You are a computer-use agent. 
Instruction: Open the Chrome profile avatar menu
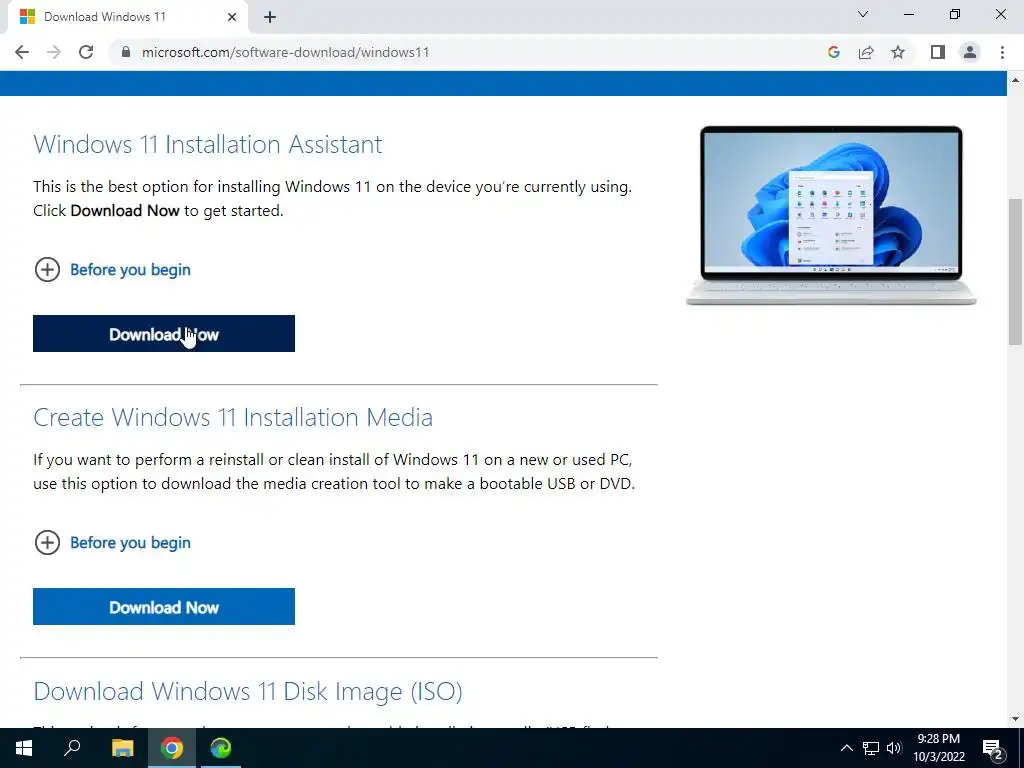tap(970, 52)
